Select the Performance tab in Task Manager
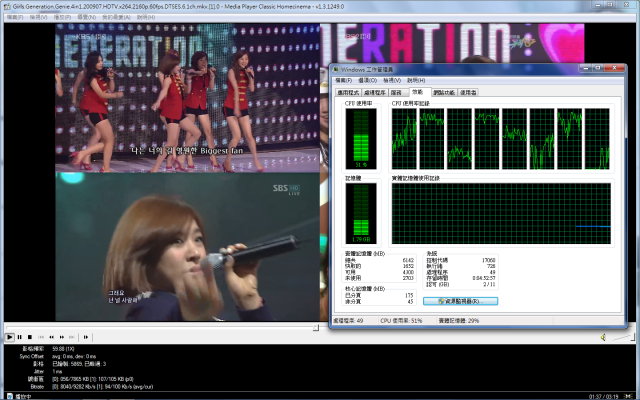 click(x=418, y=92)
